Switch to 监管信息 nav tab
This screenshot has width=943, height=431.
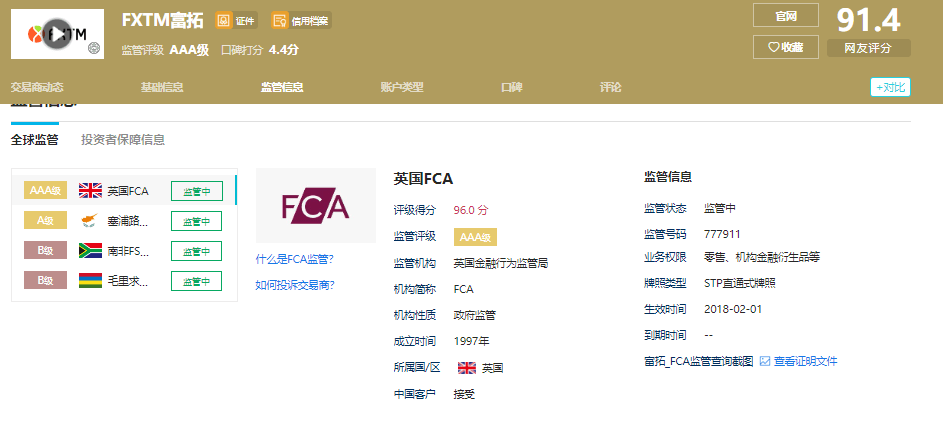282,87
